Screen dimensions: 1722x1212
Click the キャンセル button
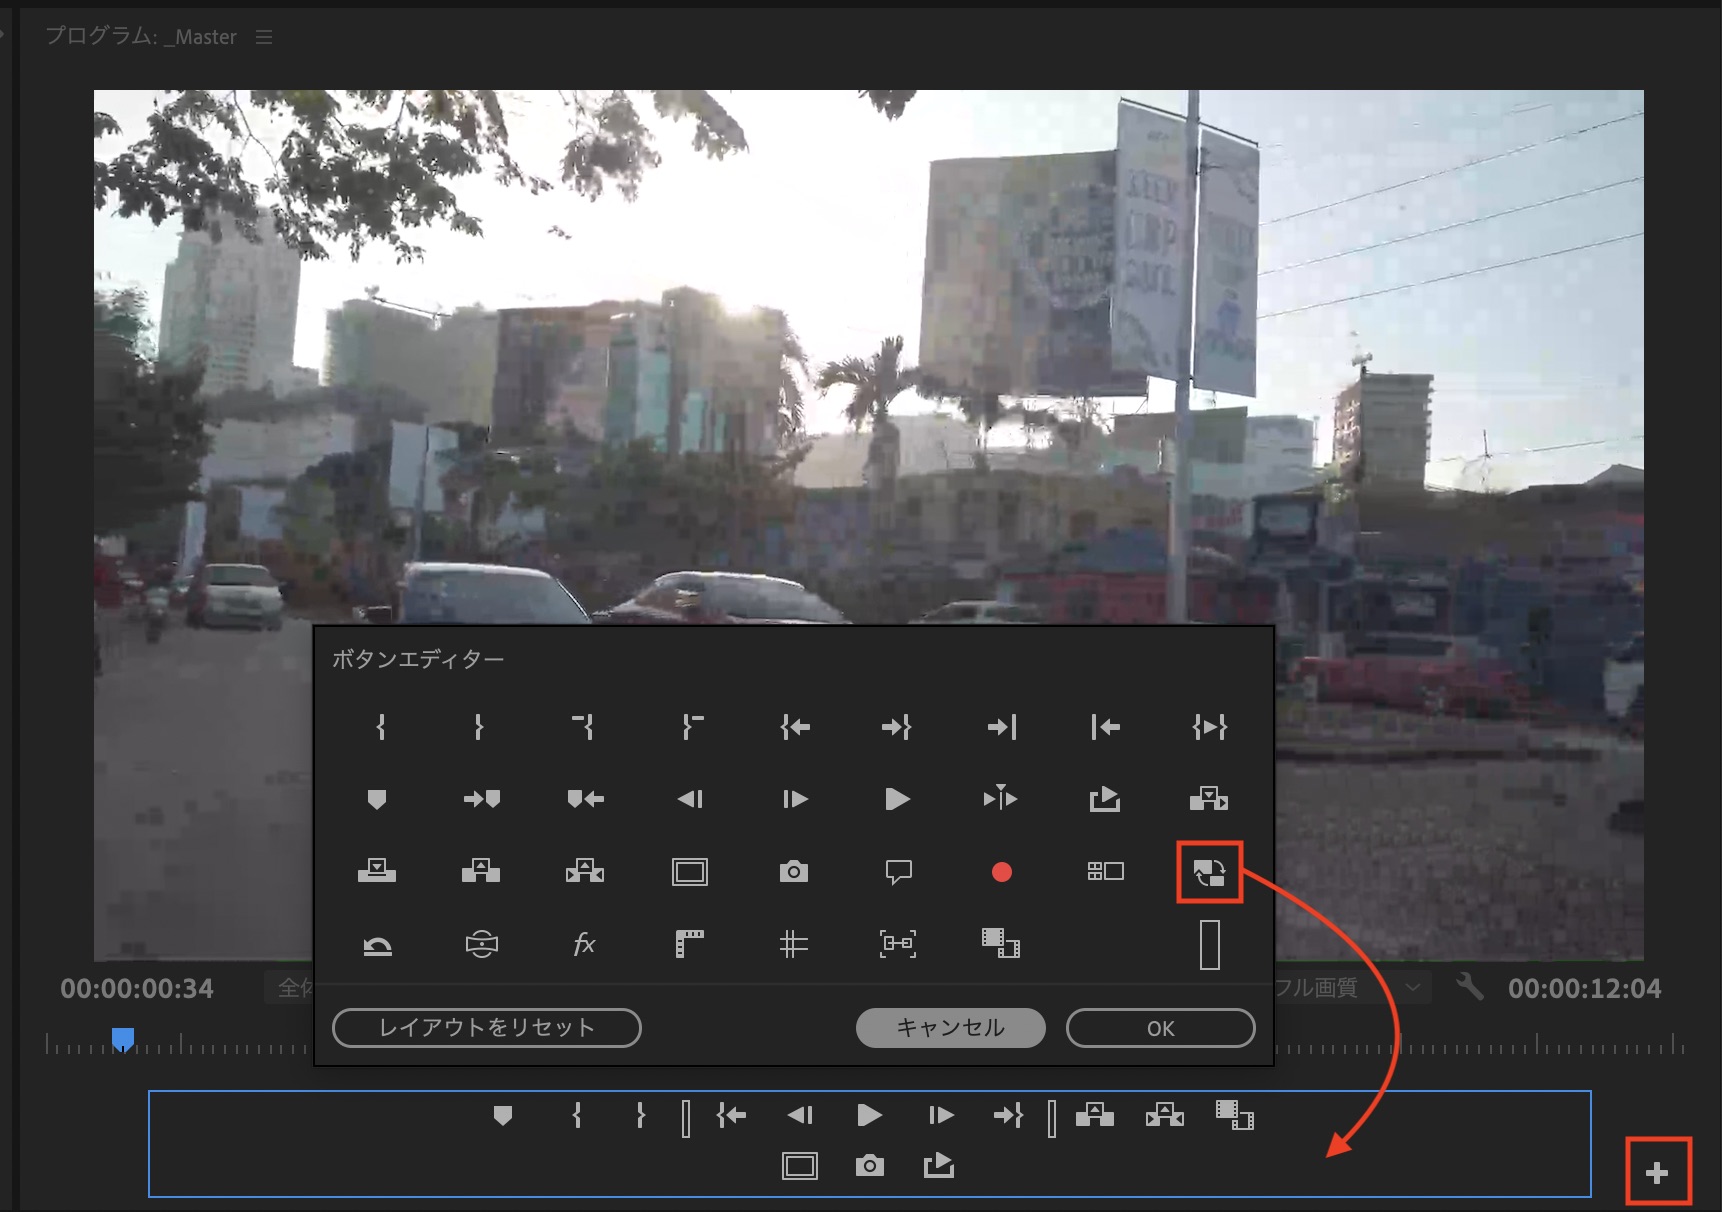click(x=951, y=1028)
